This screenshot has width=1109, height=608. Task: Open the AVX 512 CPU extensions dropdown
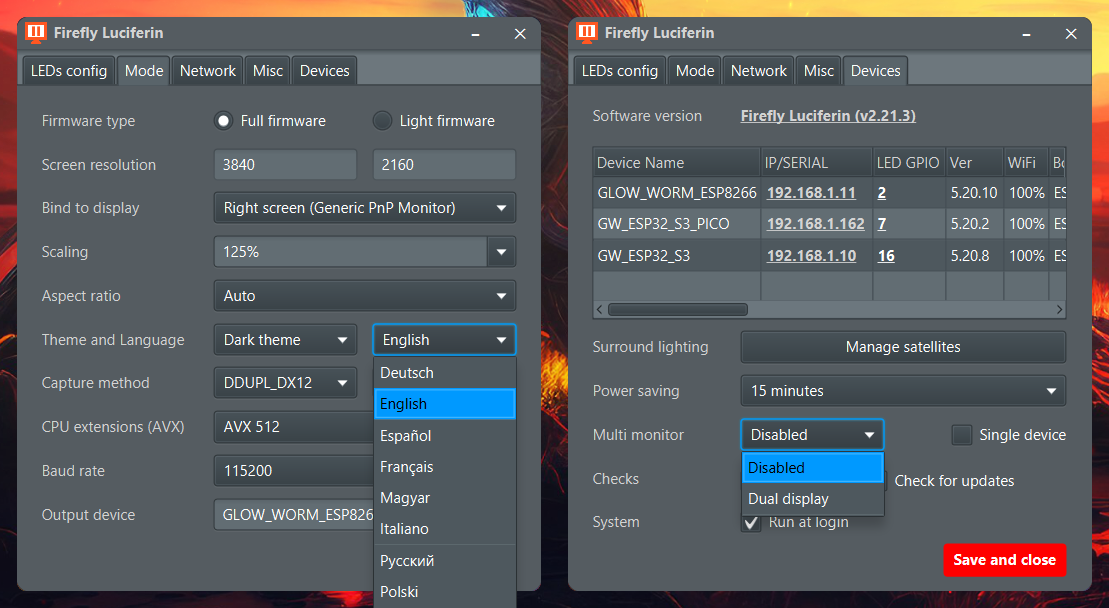pyautogui.click(x=294, y=427)
